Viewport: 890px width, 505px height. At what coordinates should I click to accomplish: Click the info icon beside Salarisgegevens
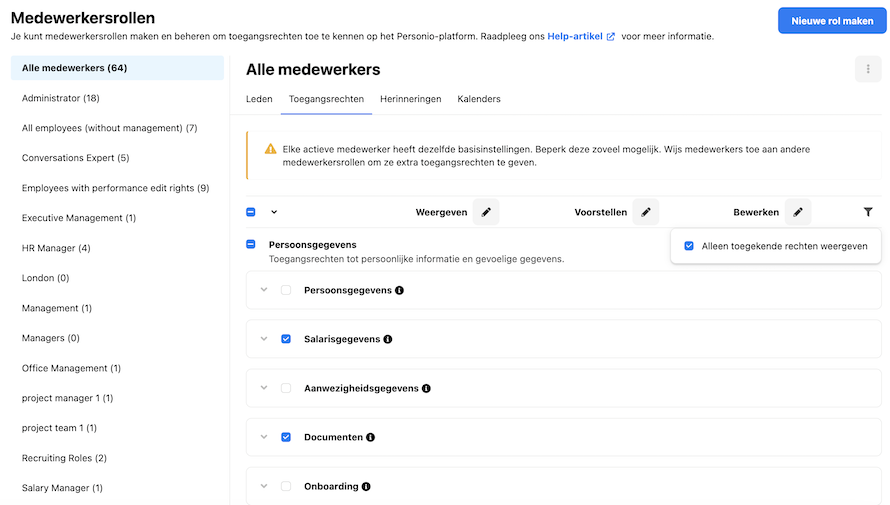388,339
